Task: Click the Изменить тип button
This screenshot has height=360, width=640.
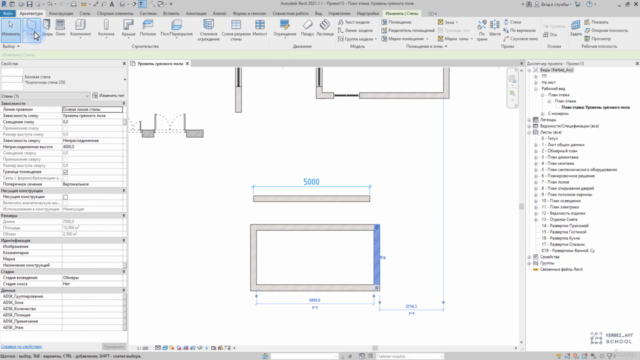Action: pos(109,96)
